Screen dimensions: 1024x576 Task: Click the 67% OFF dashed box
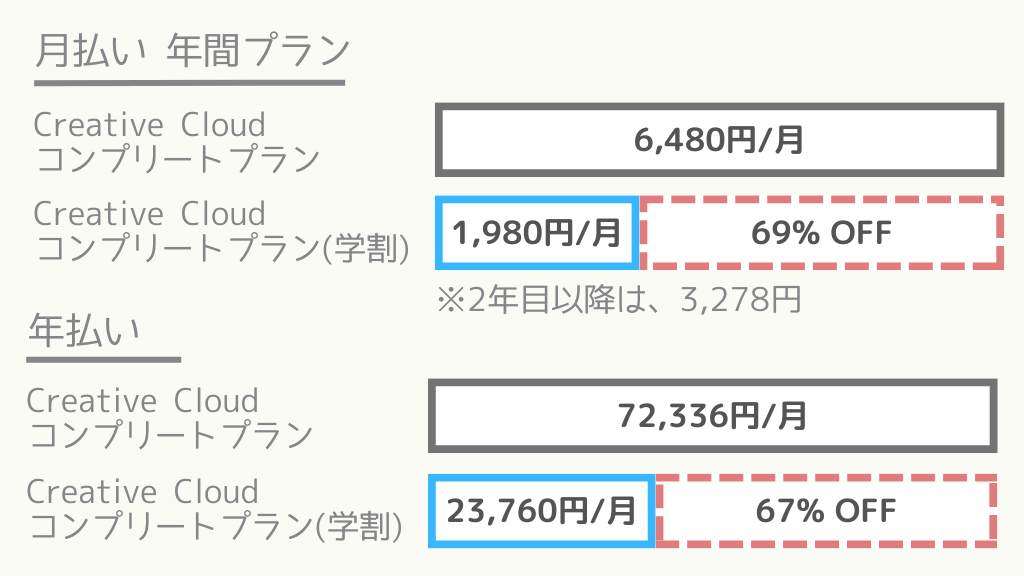click(x=826, y=511)
